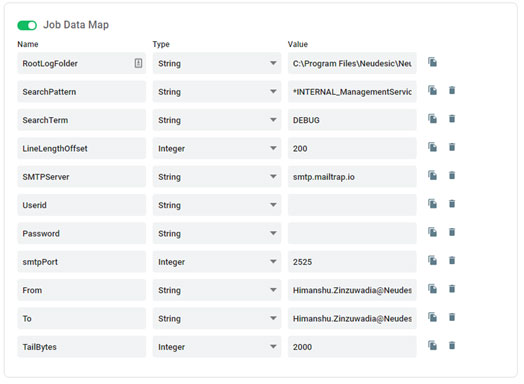Open the Type dropdown for RootLogFolder

point(217,63)
